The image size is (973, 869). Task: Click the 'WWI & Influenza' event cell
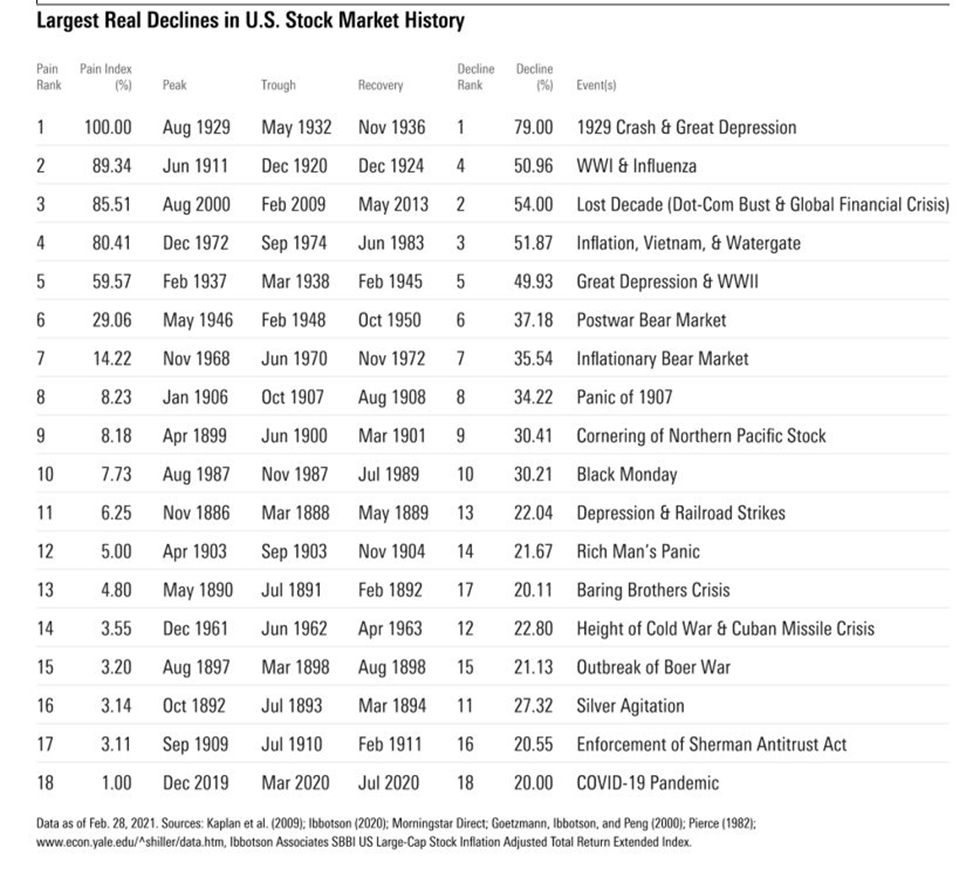click(636, 166)
